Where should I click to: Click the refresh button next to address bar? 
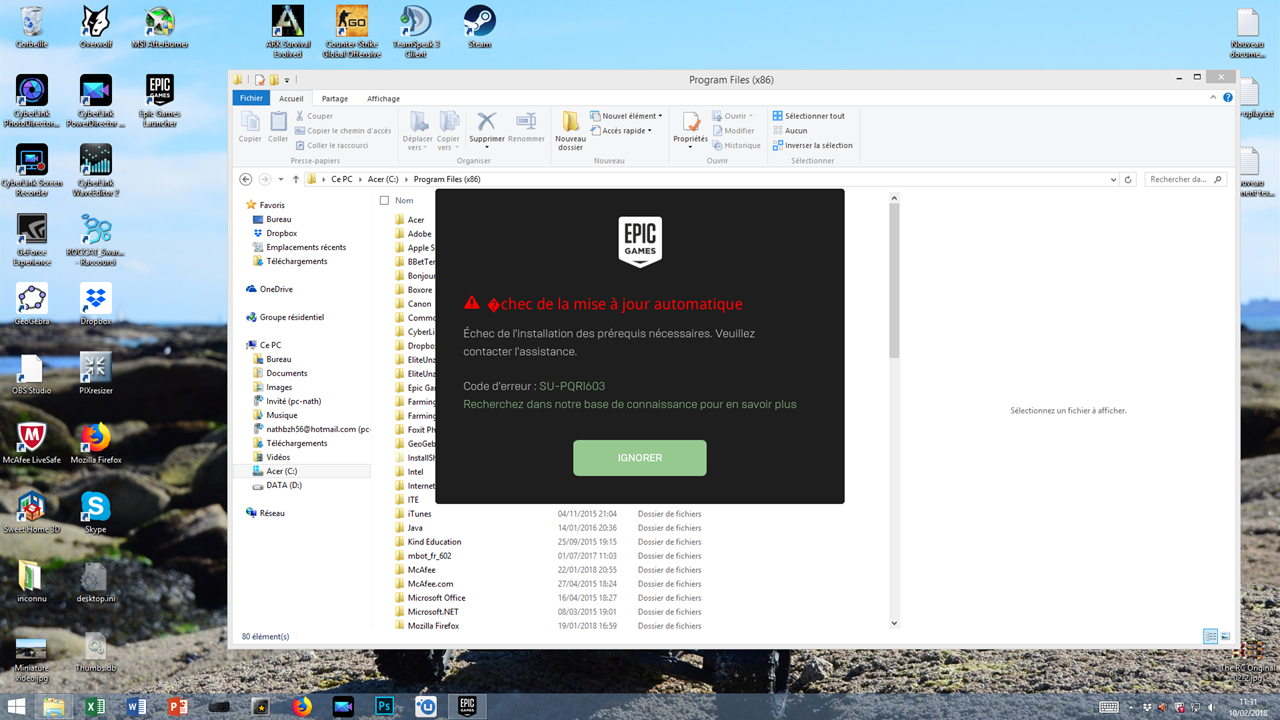pos(1129,180)
